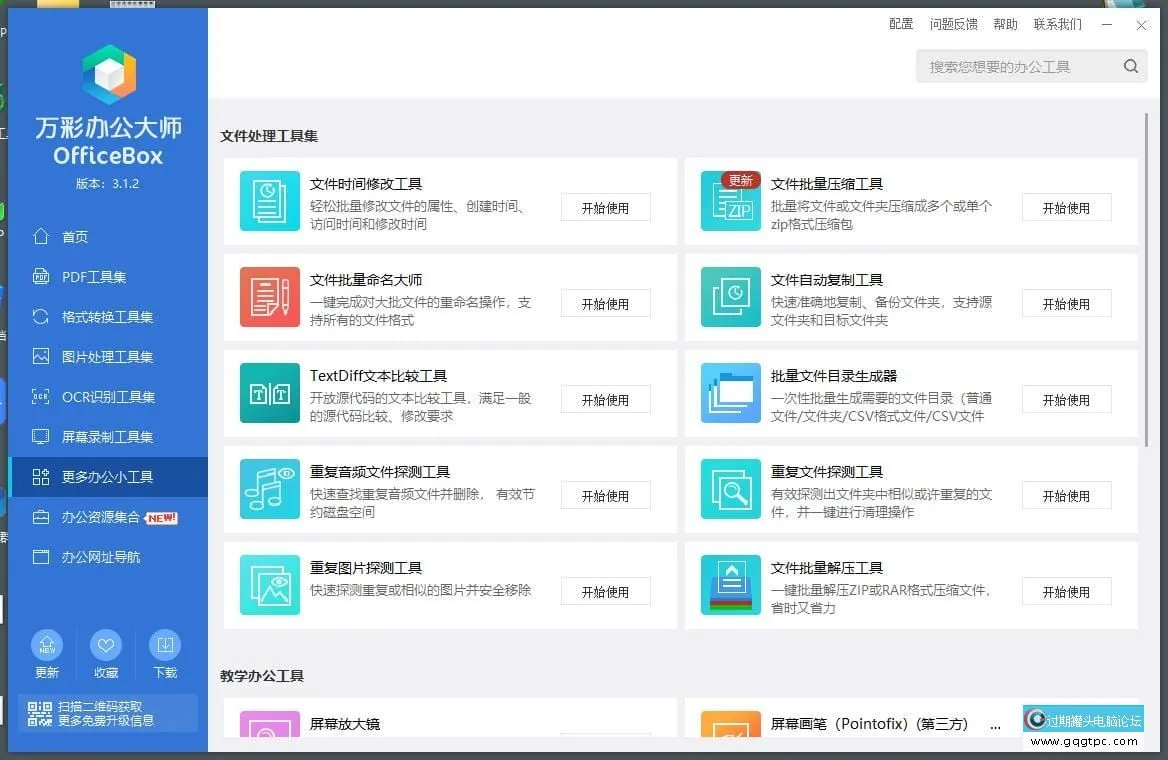Click the search magnifier in the search bar
Image resolution: width=1168 pixels, height=760 pixels.
coord(1130,65)
